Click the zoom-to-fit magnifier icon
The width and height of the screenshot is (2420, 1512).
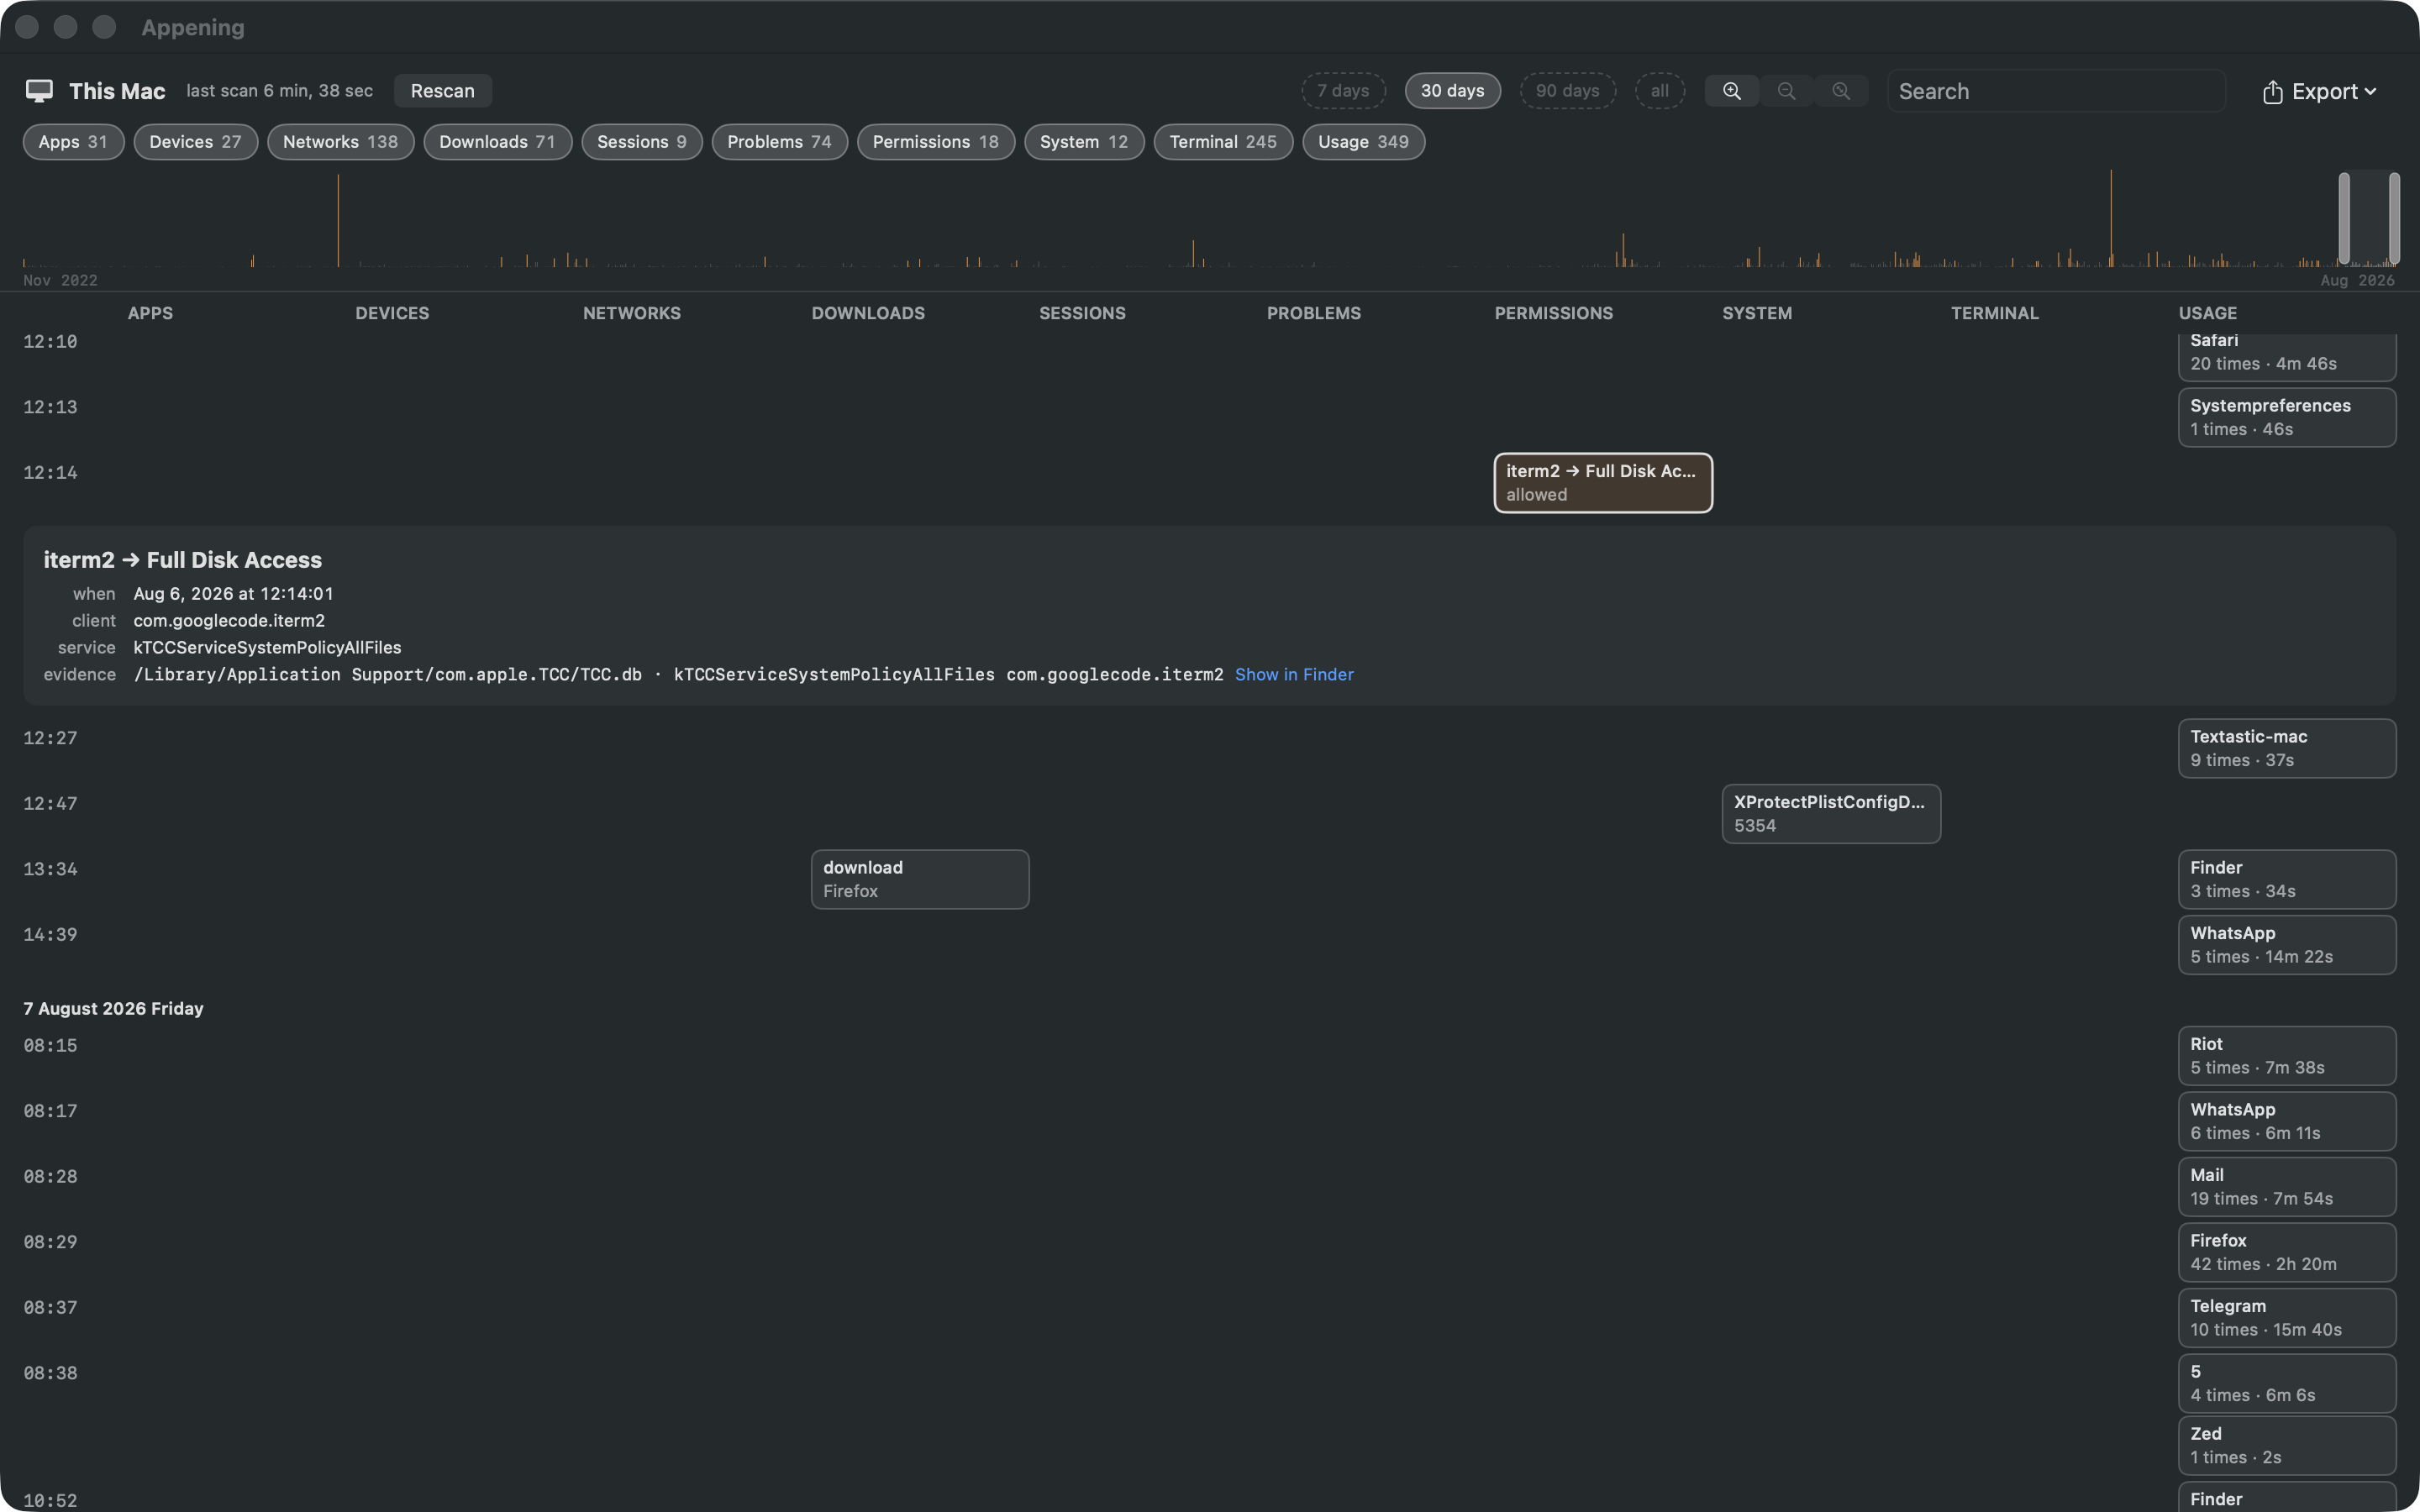[x=1841, y=91]
